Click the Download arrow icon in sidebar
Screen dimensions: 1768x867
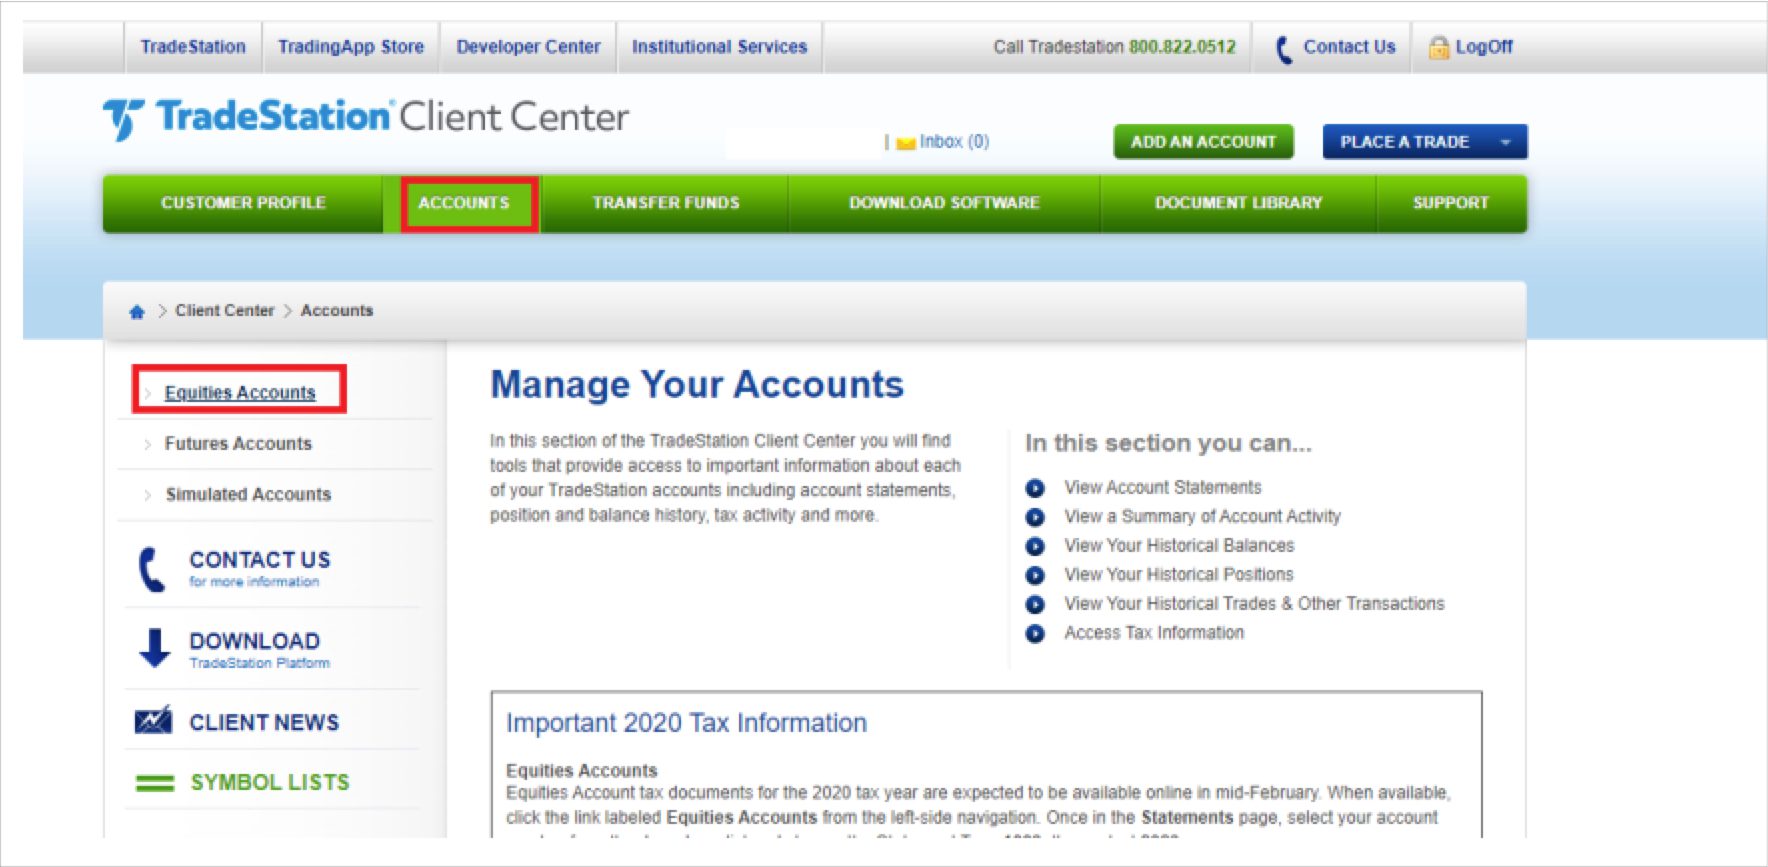point(154,648)
